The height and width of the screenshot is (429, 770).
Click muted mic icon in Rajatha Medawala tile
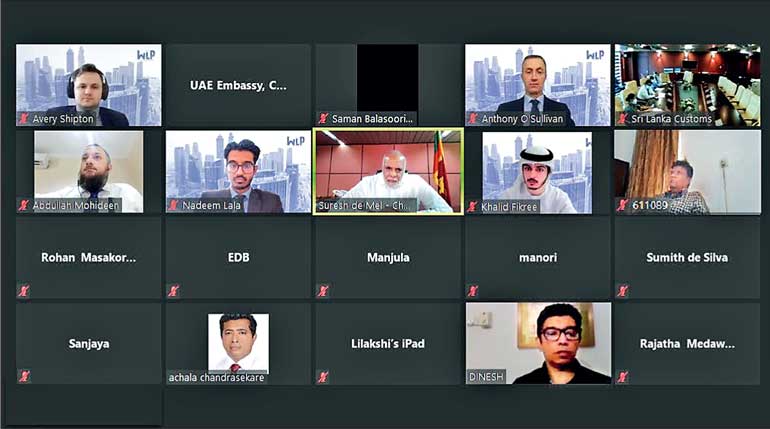click(623, 377)
